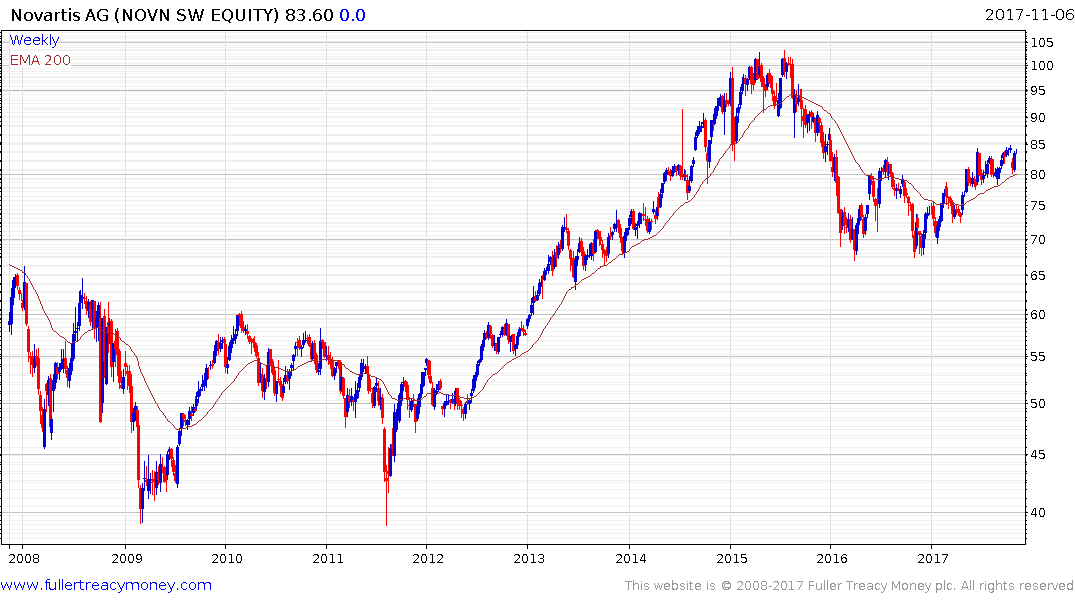The width and height of the screenshot is (1075, 600).
Task: Click the 70 price axis label
Action: pos(1038,240)
